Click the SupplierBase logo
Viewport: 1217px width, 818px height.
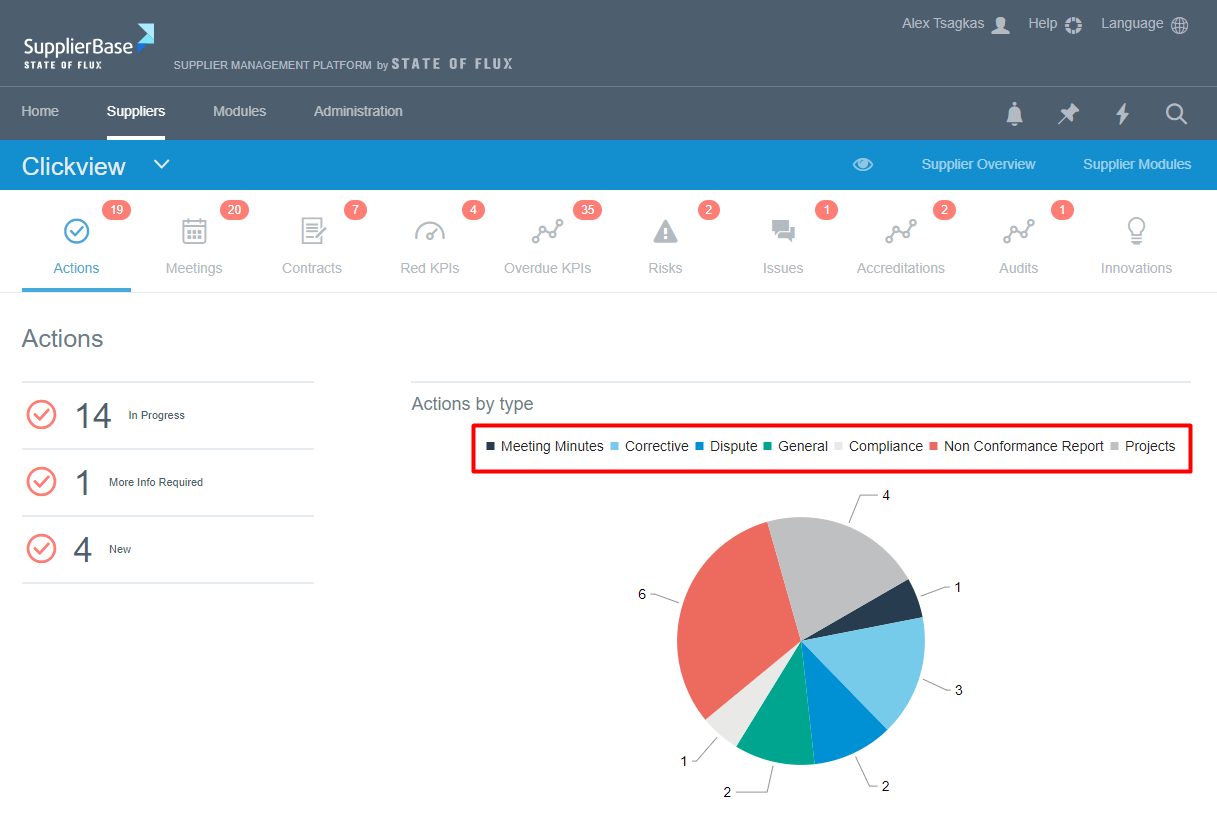[88, 47]
